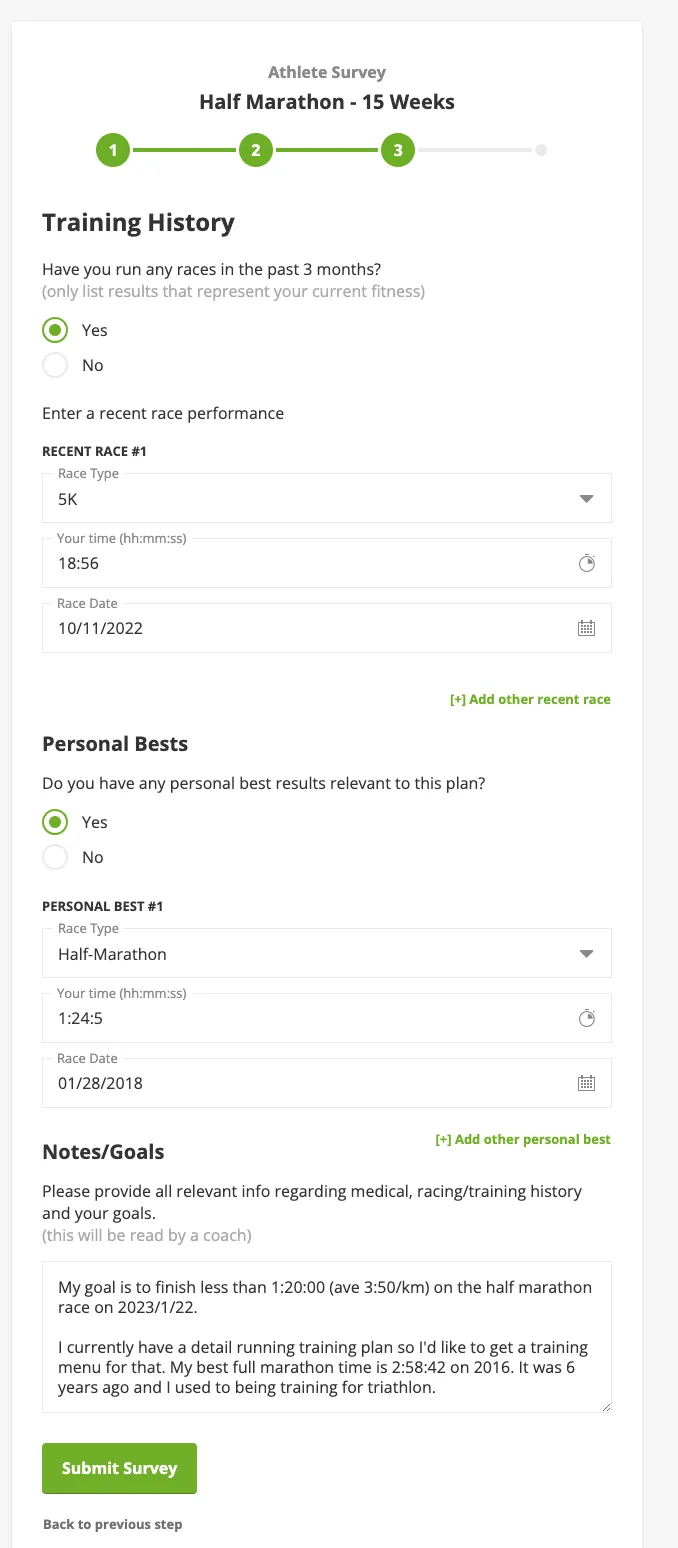Go Back to previous step

point(112,1525)
